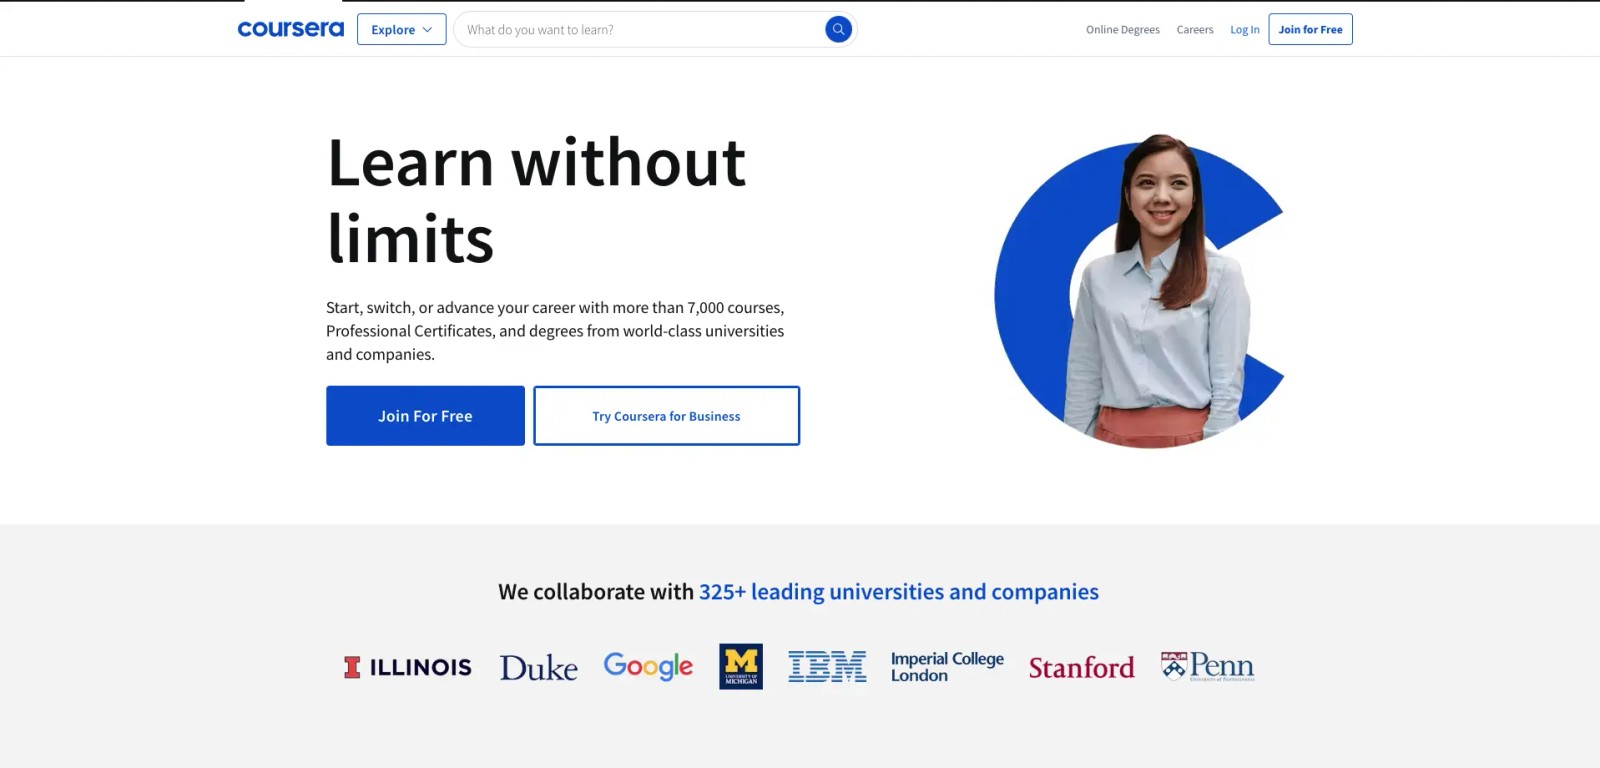Screen dimensions: 1600x768
Task: Click the 'Learn without limits' heading
Action: [537, 200]
